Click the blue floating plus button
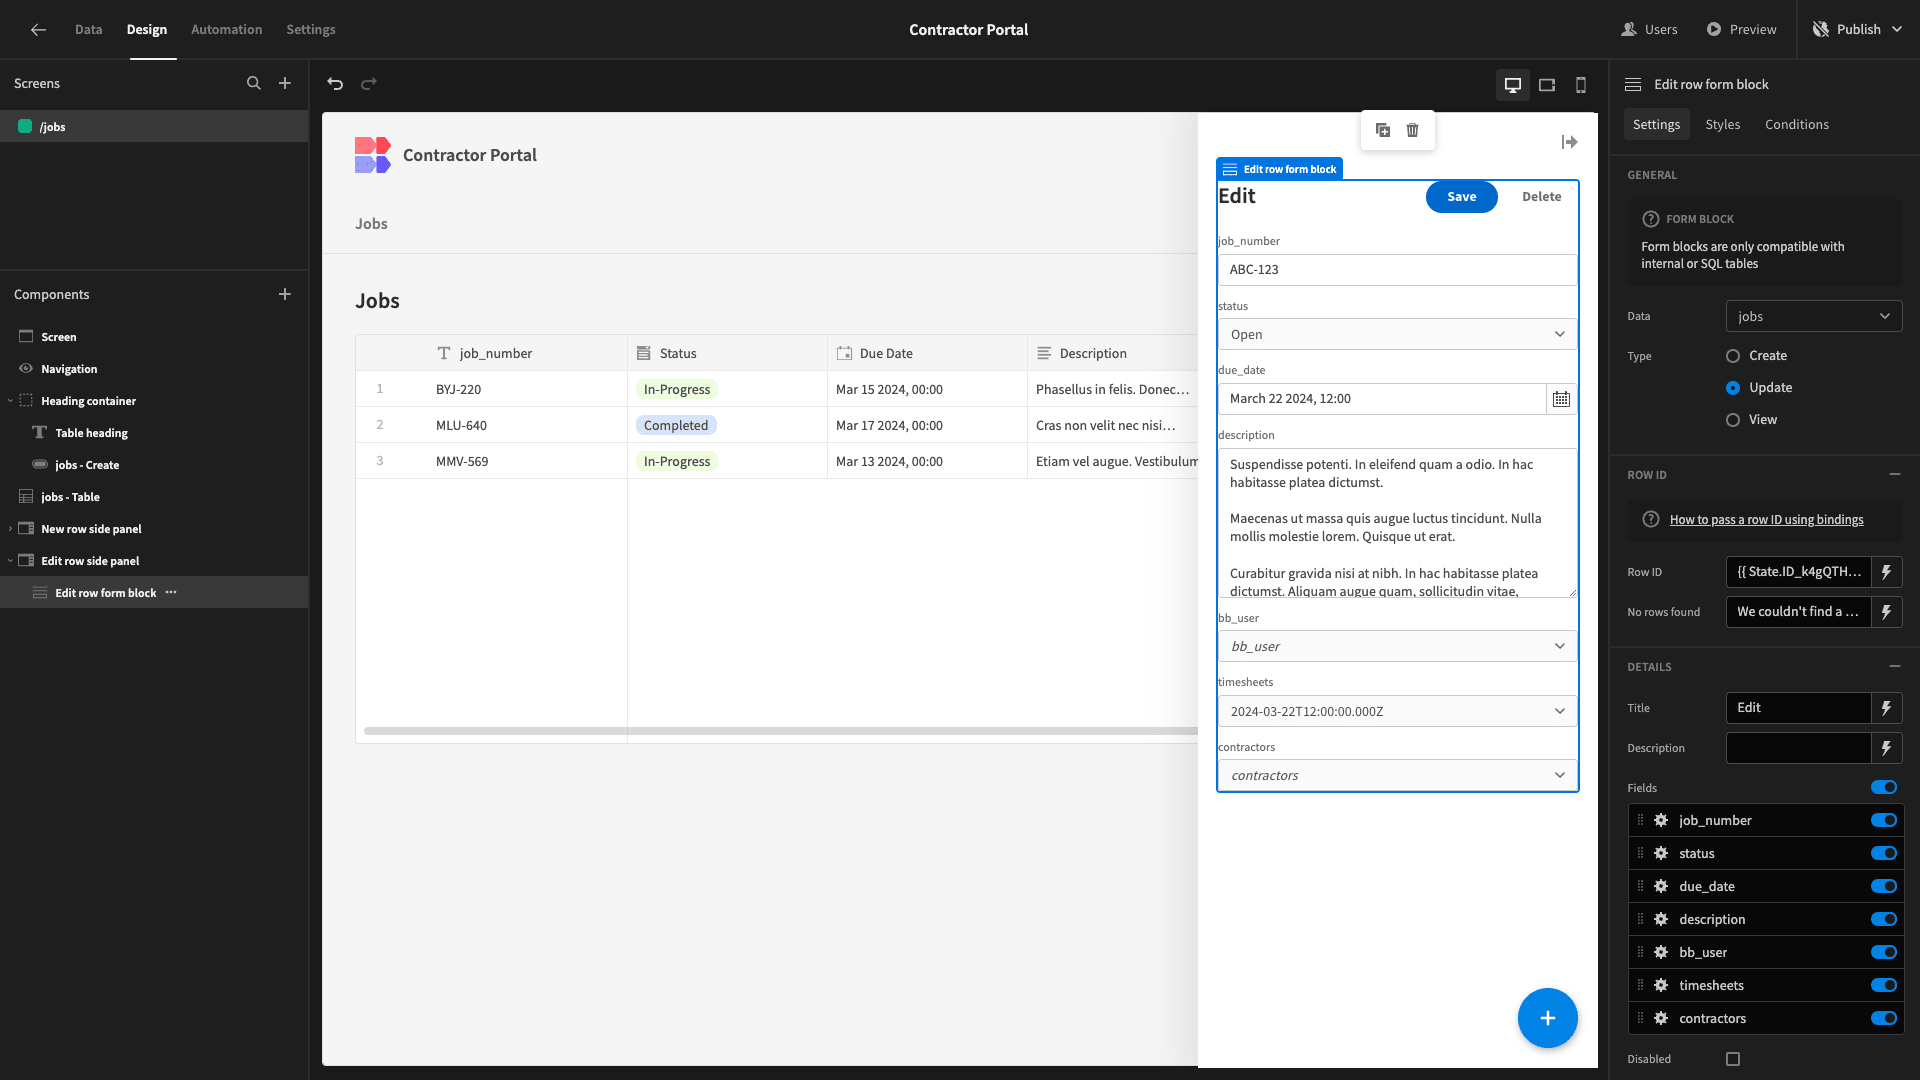 tap(1547, 1018)
